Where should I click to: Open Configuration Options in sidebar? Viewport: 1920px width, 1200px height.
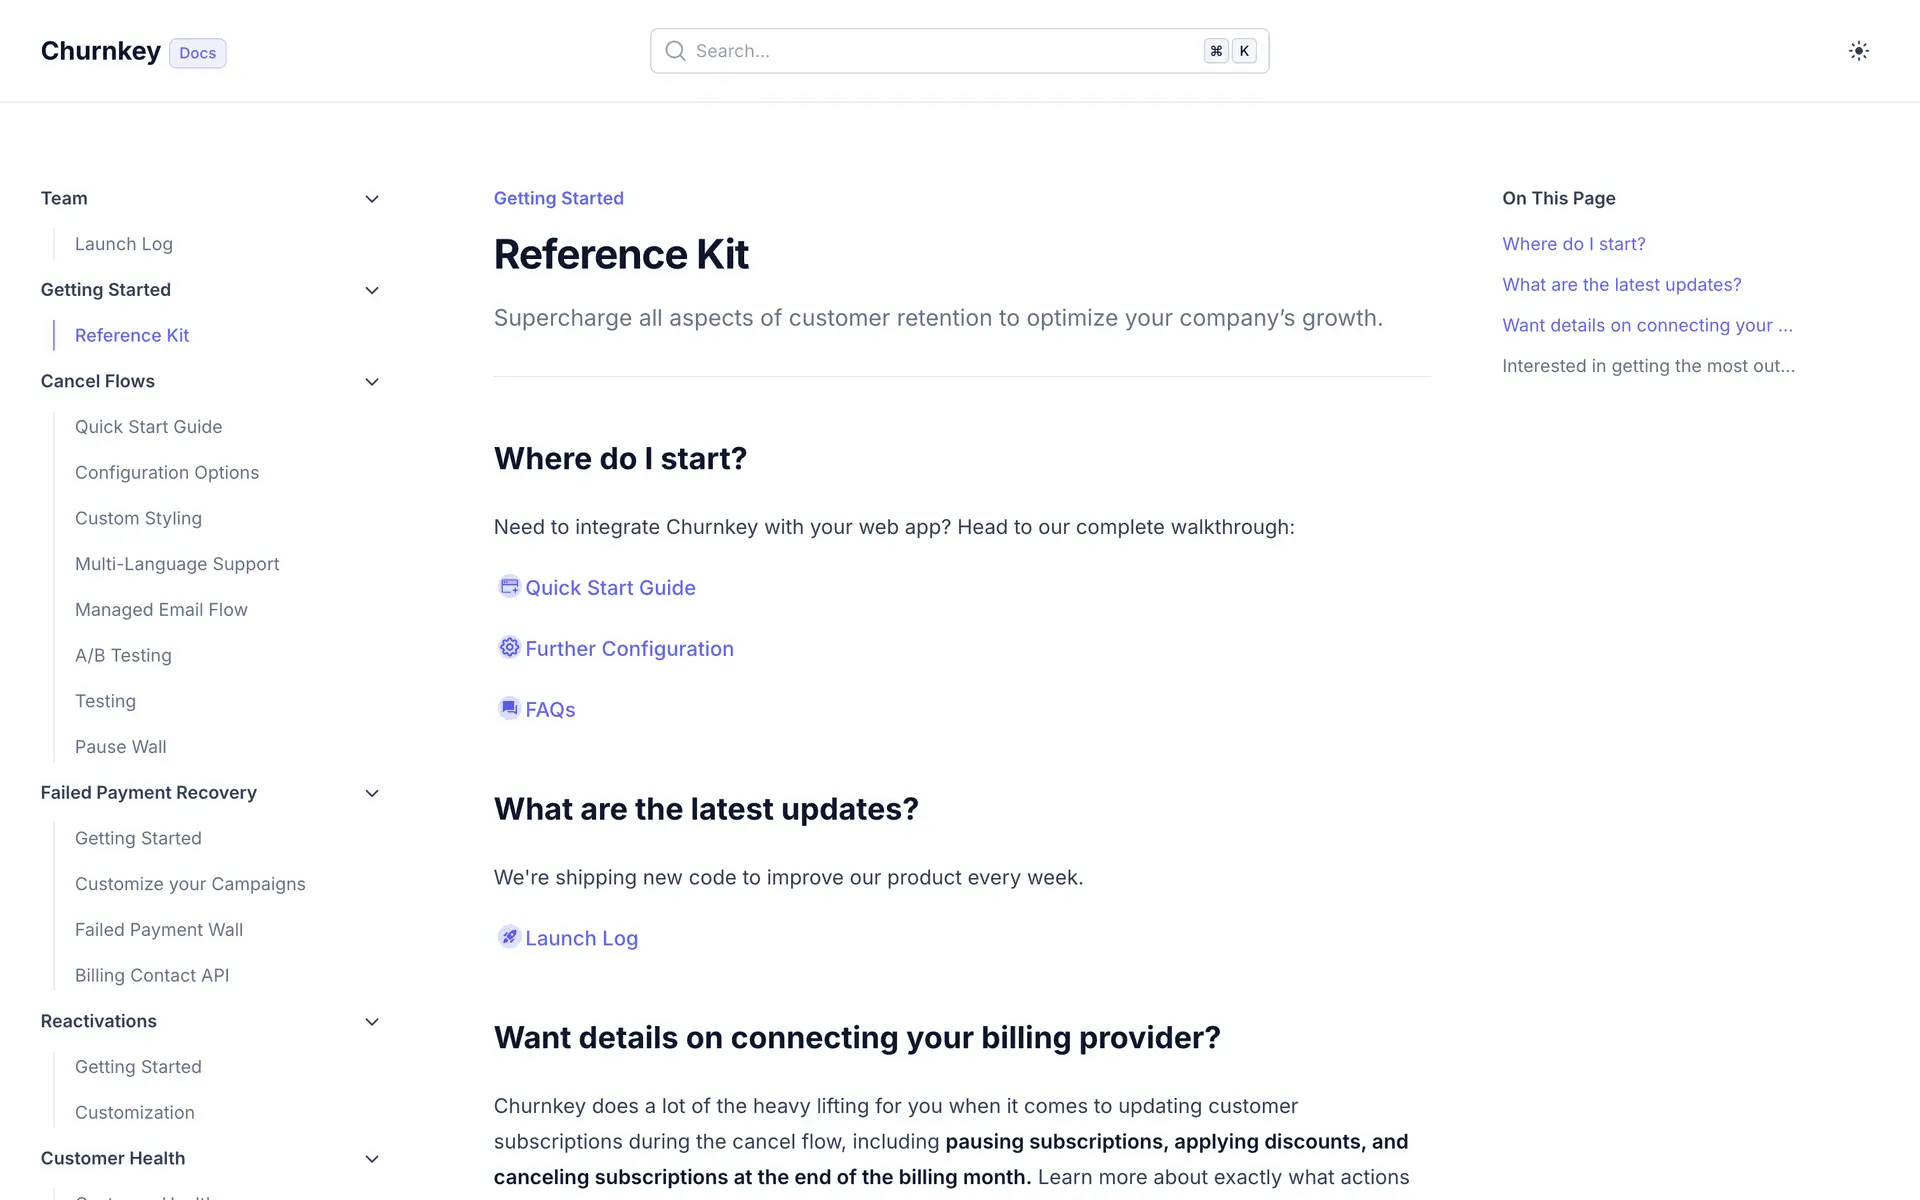click(x=167, y=473)
